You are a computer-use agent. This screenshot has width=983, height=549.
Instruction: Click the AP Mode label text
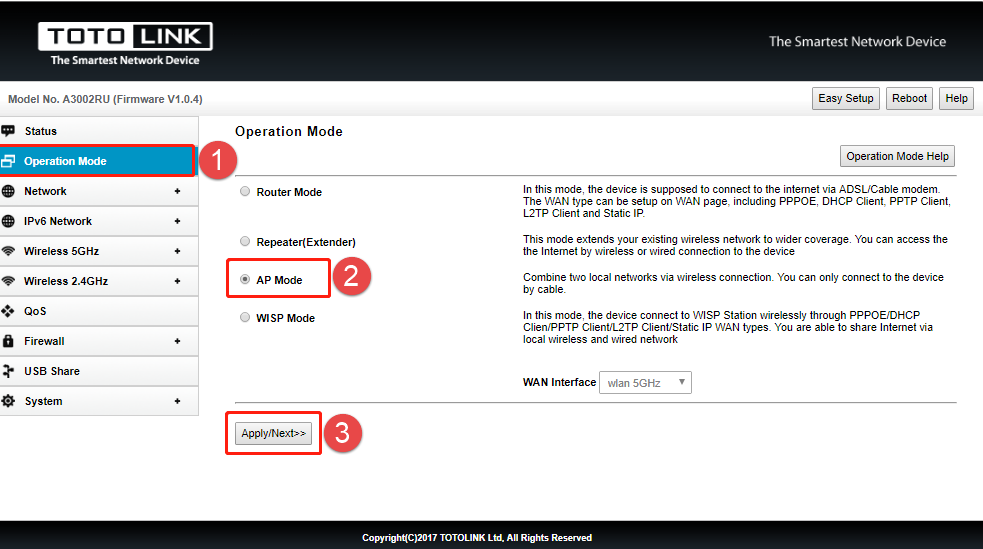279,280
